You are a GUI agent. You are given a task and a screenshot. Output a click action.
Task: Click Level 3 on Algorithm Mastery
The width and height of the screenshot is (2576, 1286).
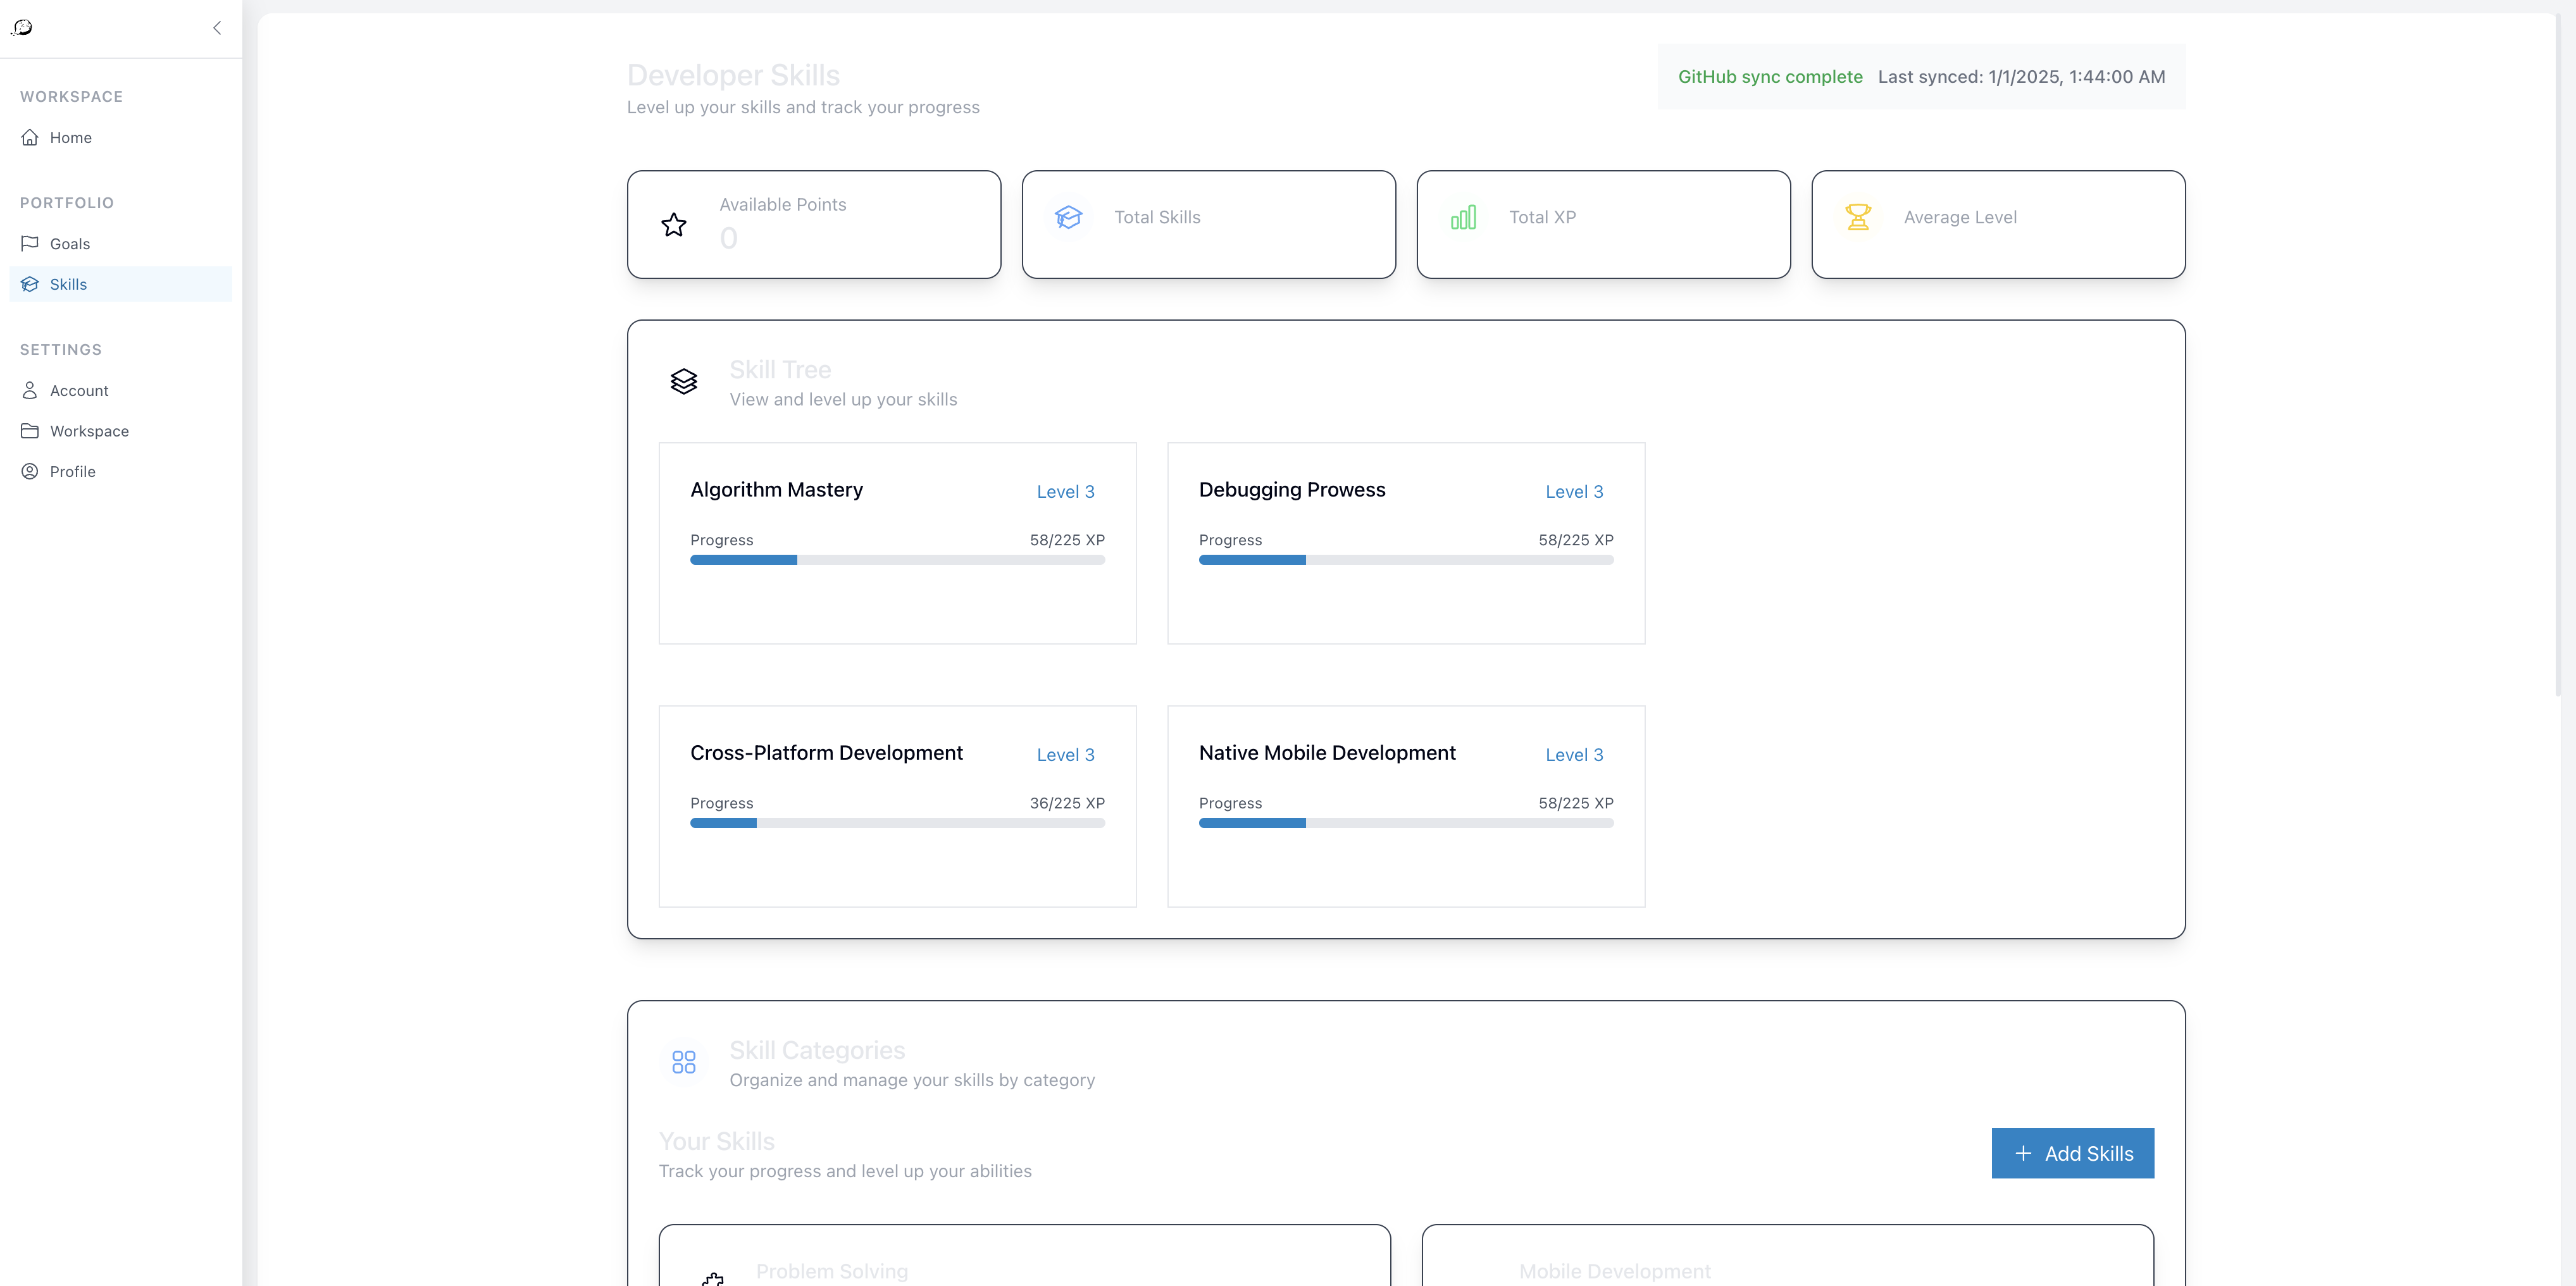1065,492
